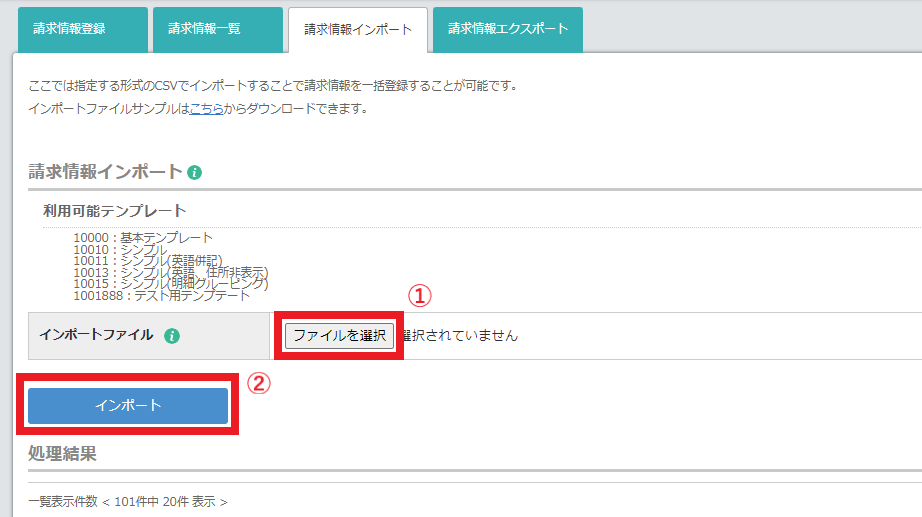The height and width of the screenshot is (517, 922).
Task: Choose a file with ファイルを選択 button
Action: coord(339,336)
